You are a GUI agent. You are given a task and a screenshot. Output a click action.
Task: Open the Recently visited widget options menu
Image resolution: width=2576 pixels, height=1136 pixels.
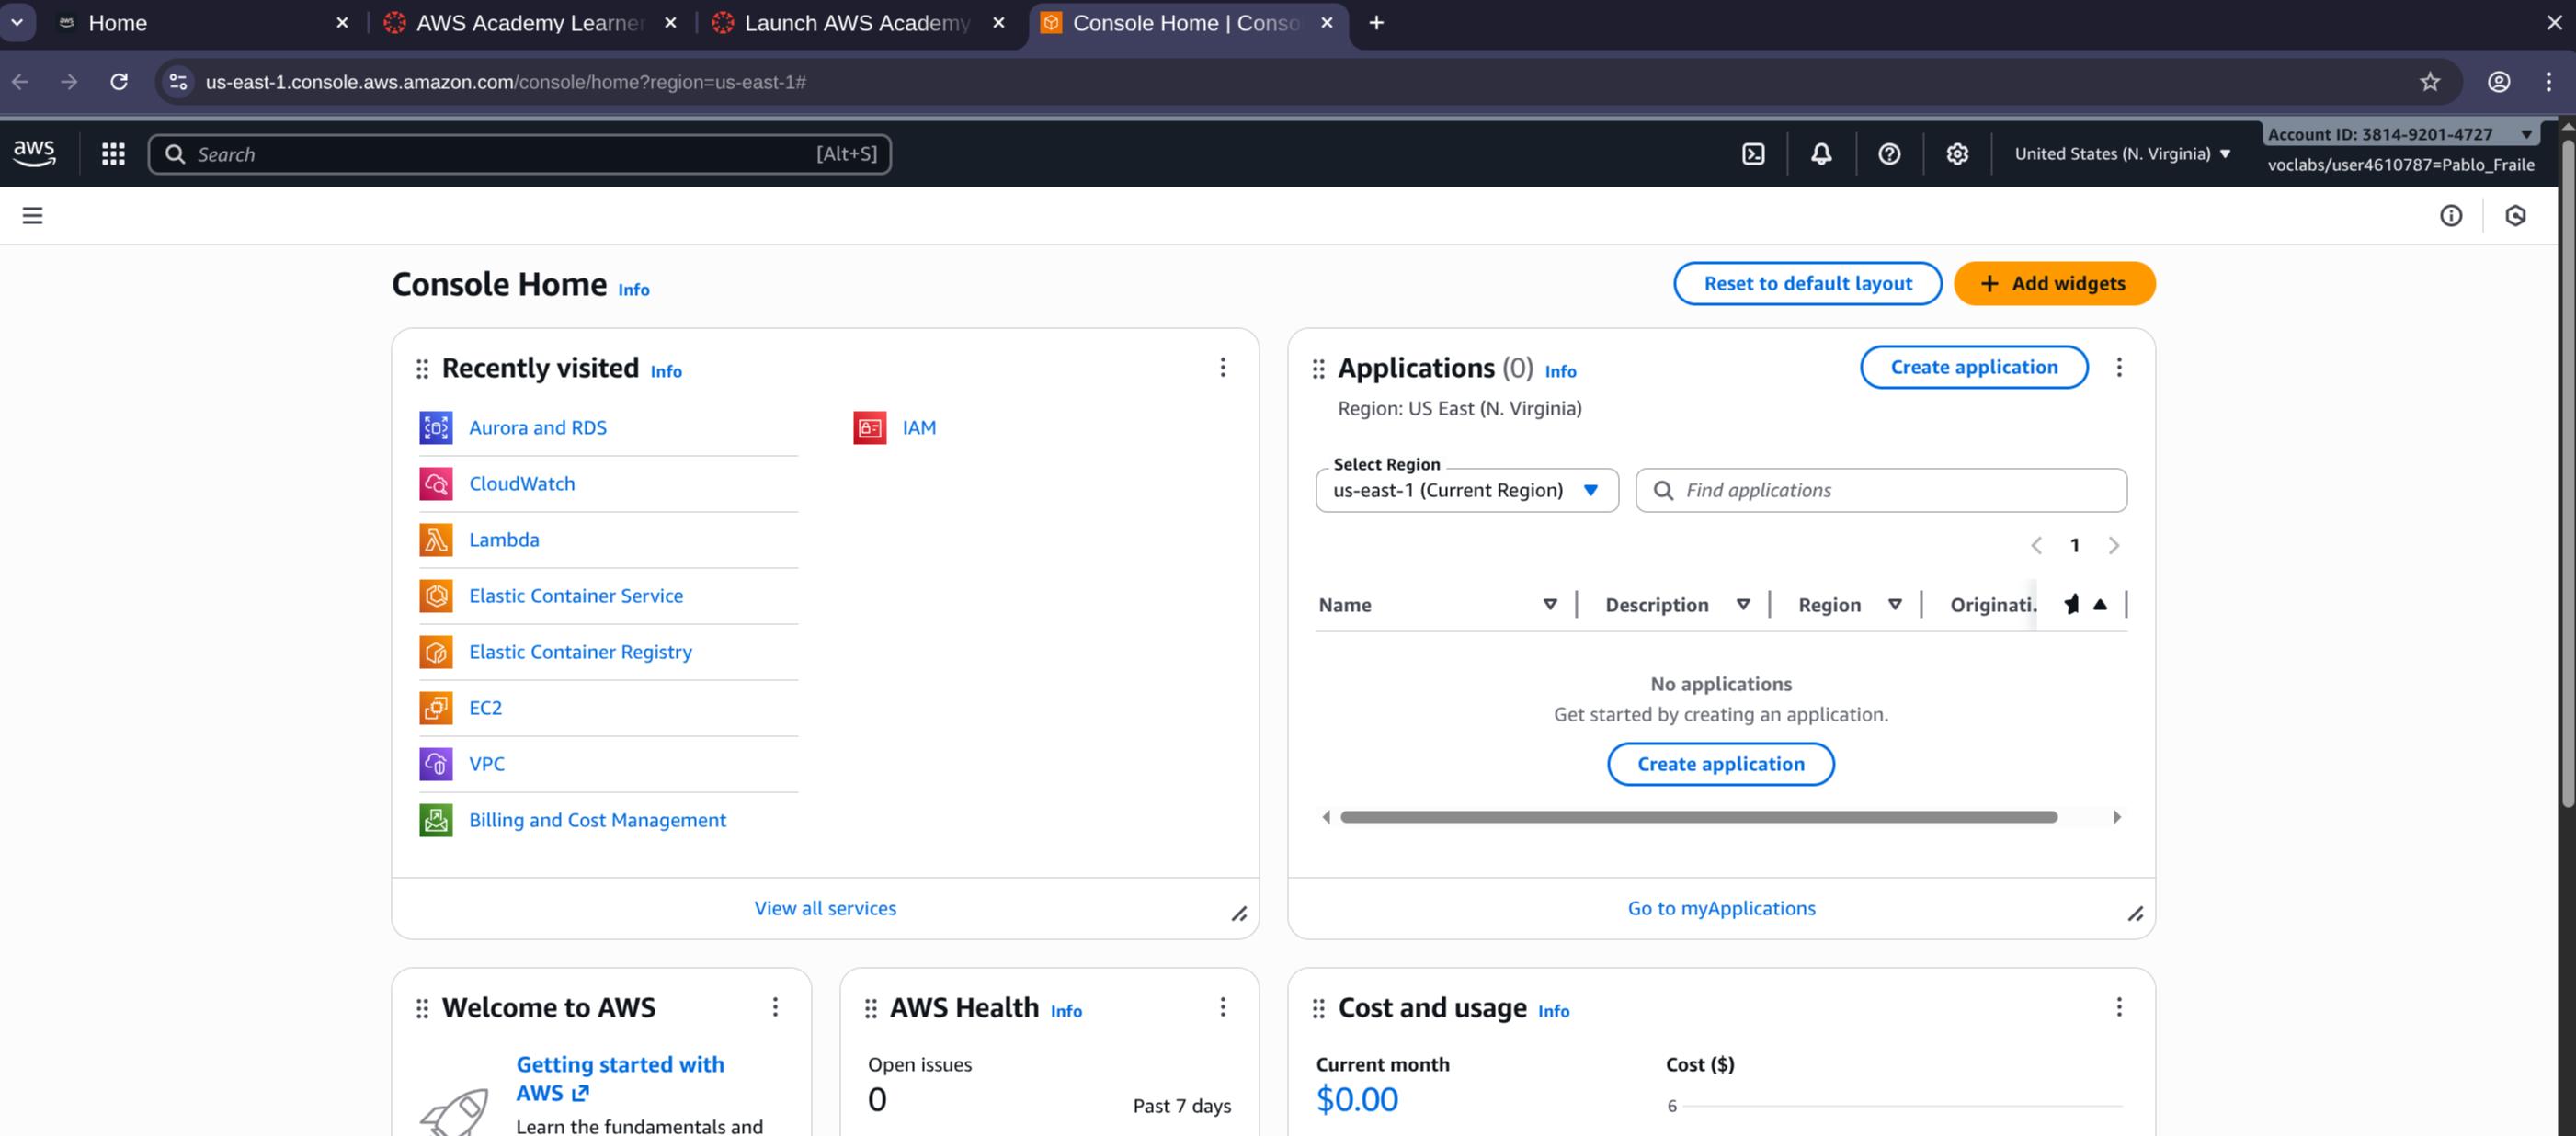click(1222, 367)
